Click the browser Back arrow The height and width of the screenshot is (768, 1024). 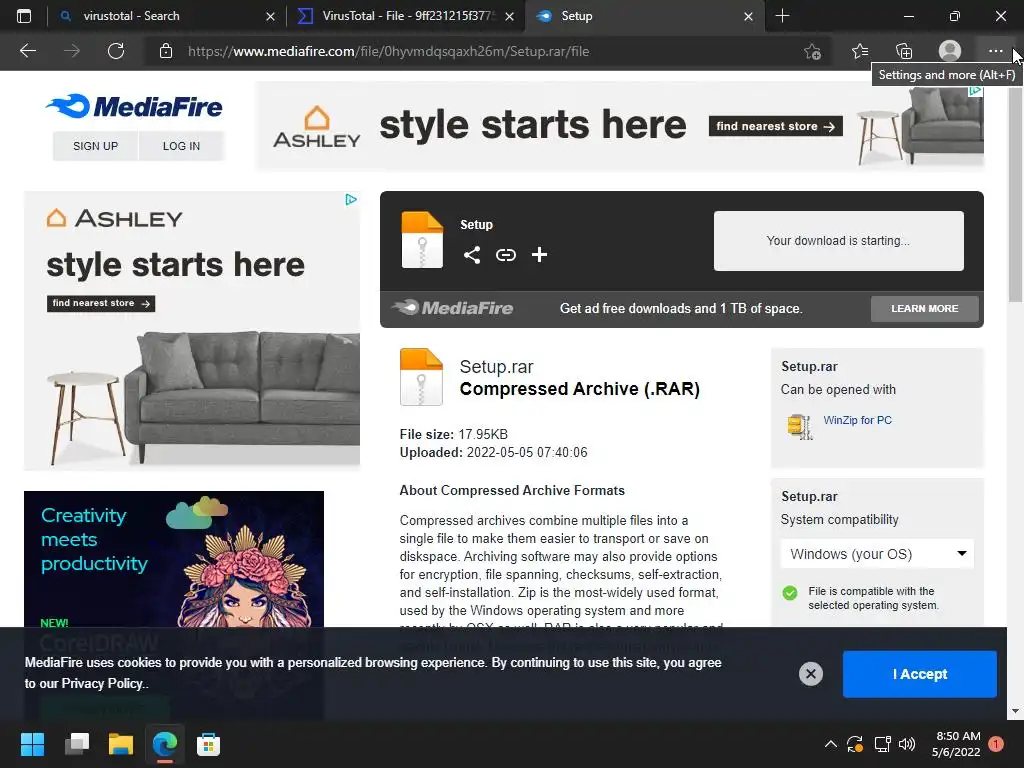[x=28, y=51]
